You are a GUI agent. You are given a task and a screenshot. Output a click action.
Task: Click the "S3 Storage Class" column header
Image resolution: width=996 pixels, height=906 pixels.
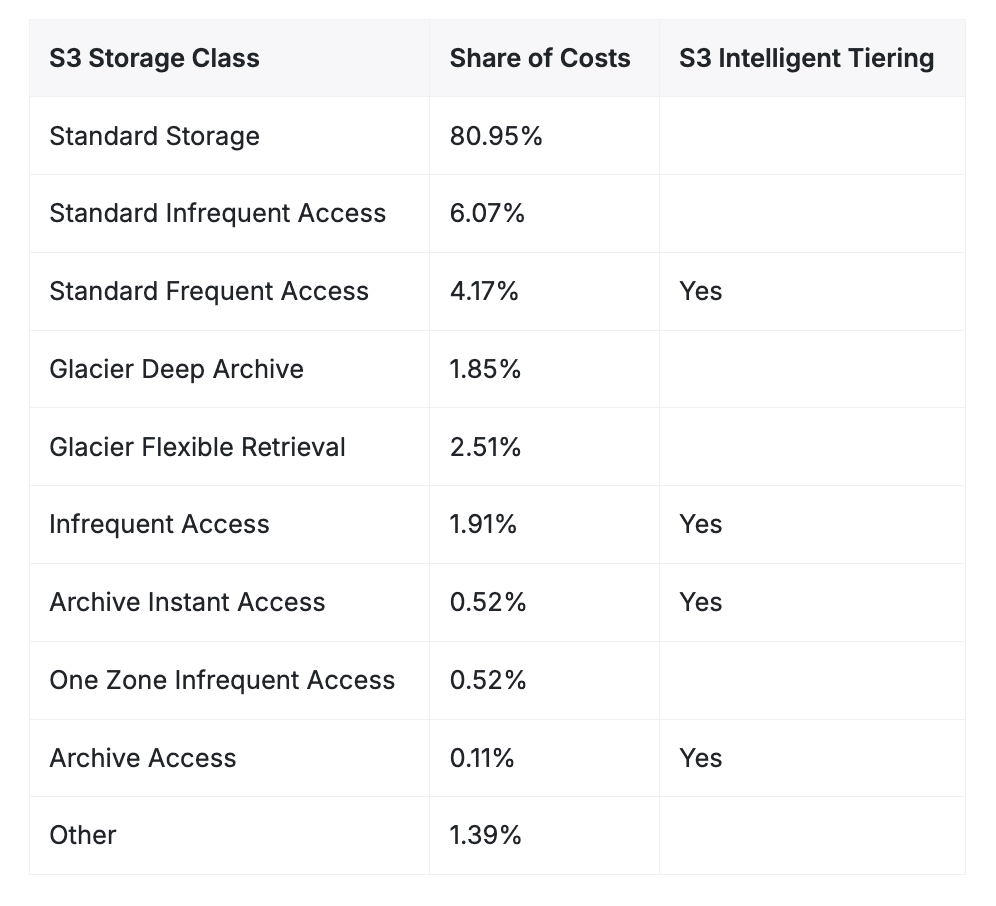click(x=154, y=58)
